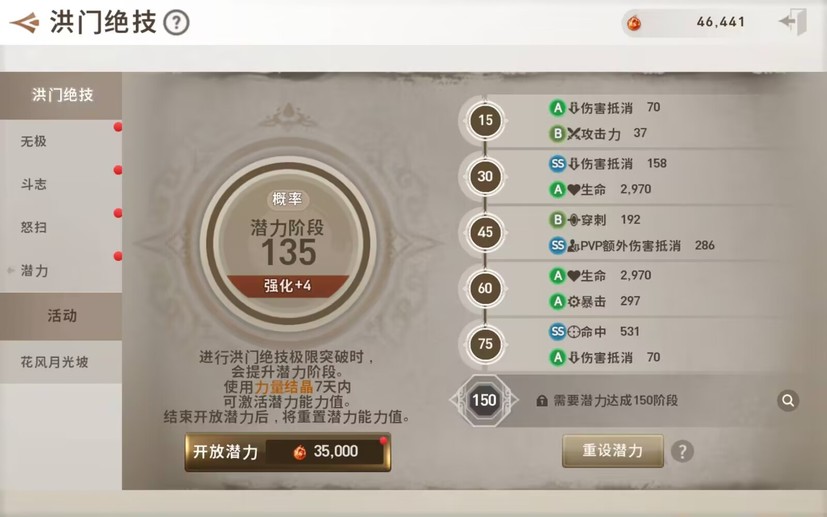Expand the 洪门绝技 section header in sidebar

(61, 95)
